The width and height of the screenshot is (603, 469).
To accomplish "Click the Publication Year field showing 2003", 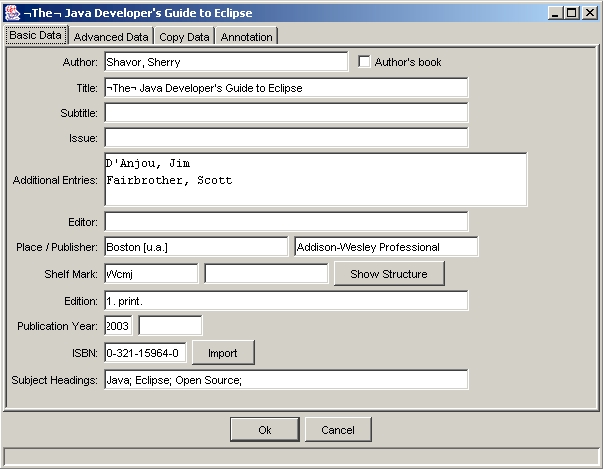I will [x=118, y=326].
